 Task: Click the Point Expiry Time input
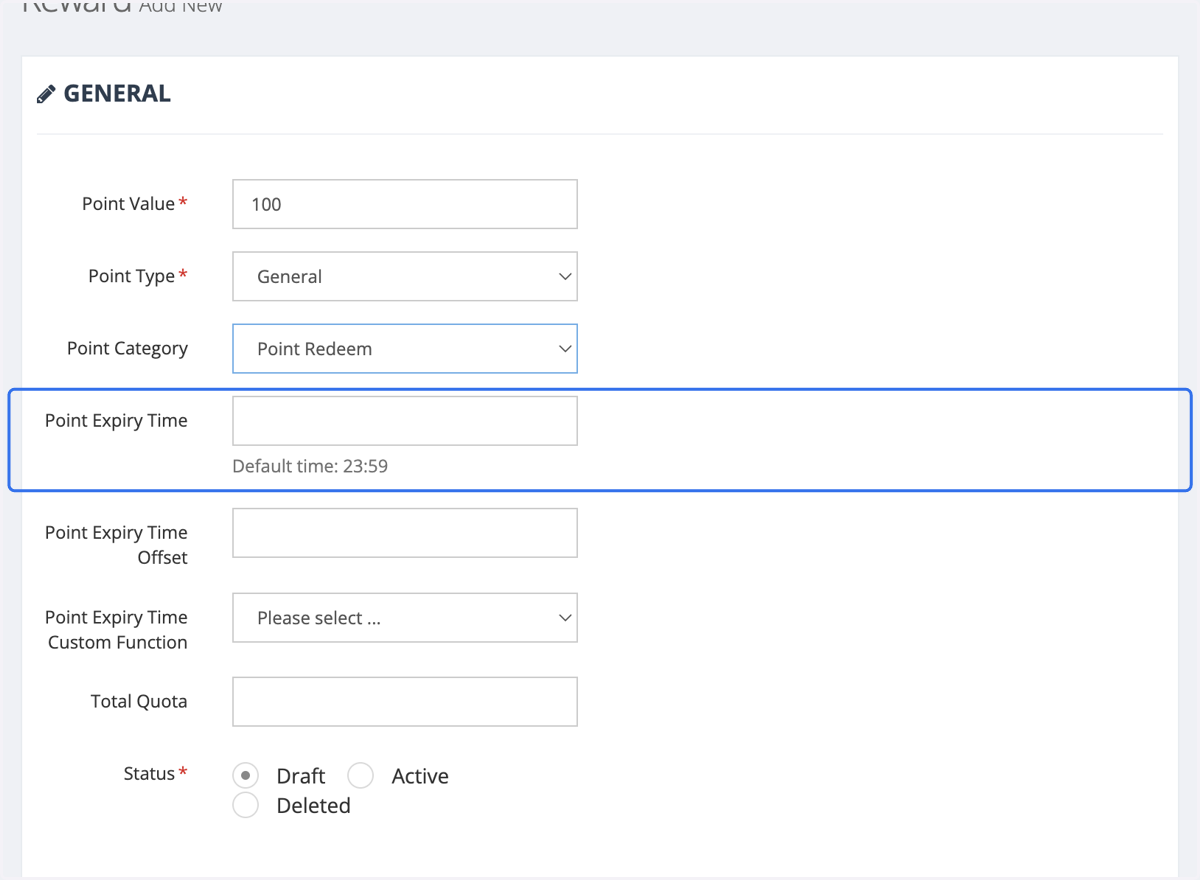point(405,421)
